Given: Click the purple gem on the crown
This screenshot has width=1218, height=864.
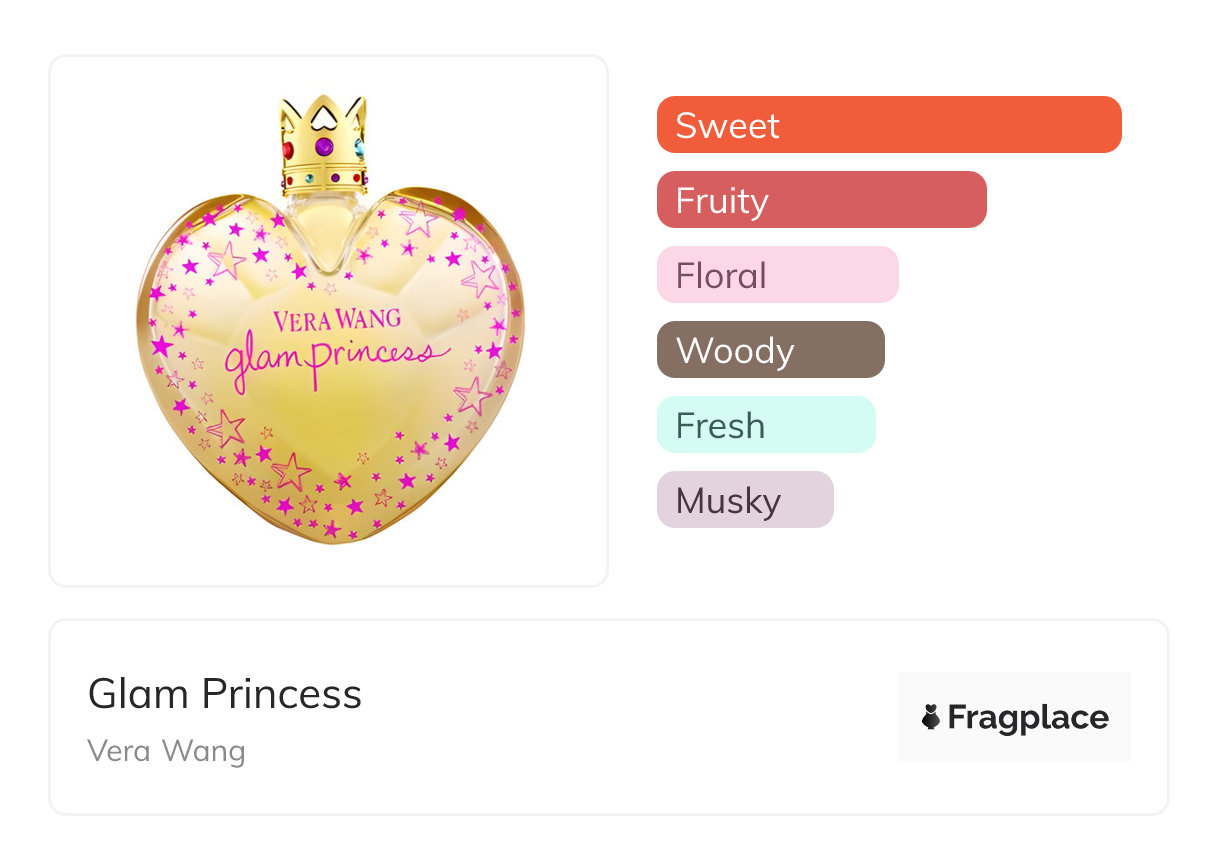Looking at the screenshot, I should tap(324, 146).
